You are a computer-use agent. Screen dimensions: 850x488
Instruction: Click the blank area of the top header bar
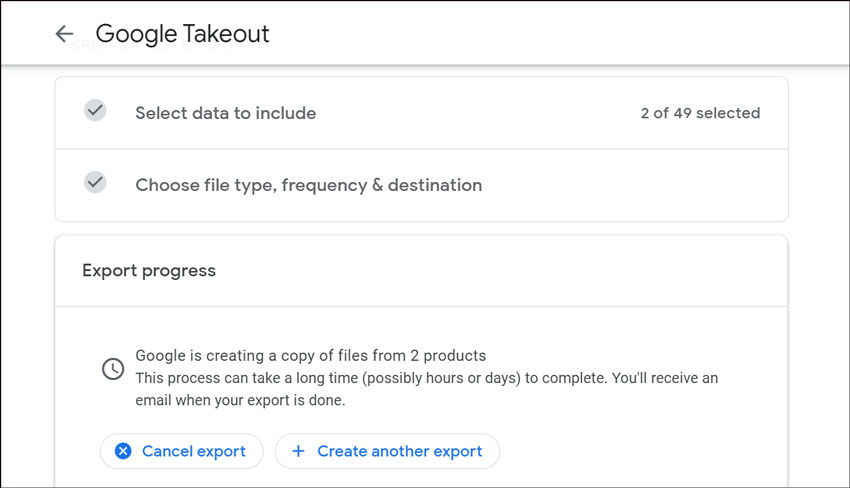point(560,34)
